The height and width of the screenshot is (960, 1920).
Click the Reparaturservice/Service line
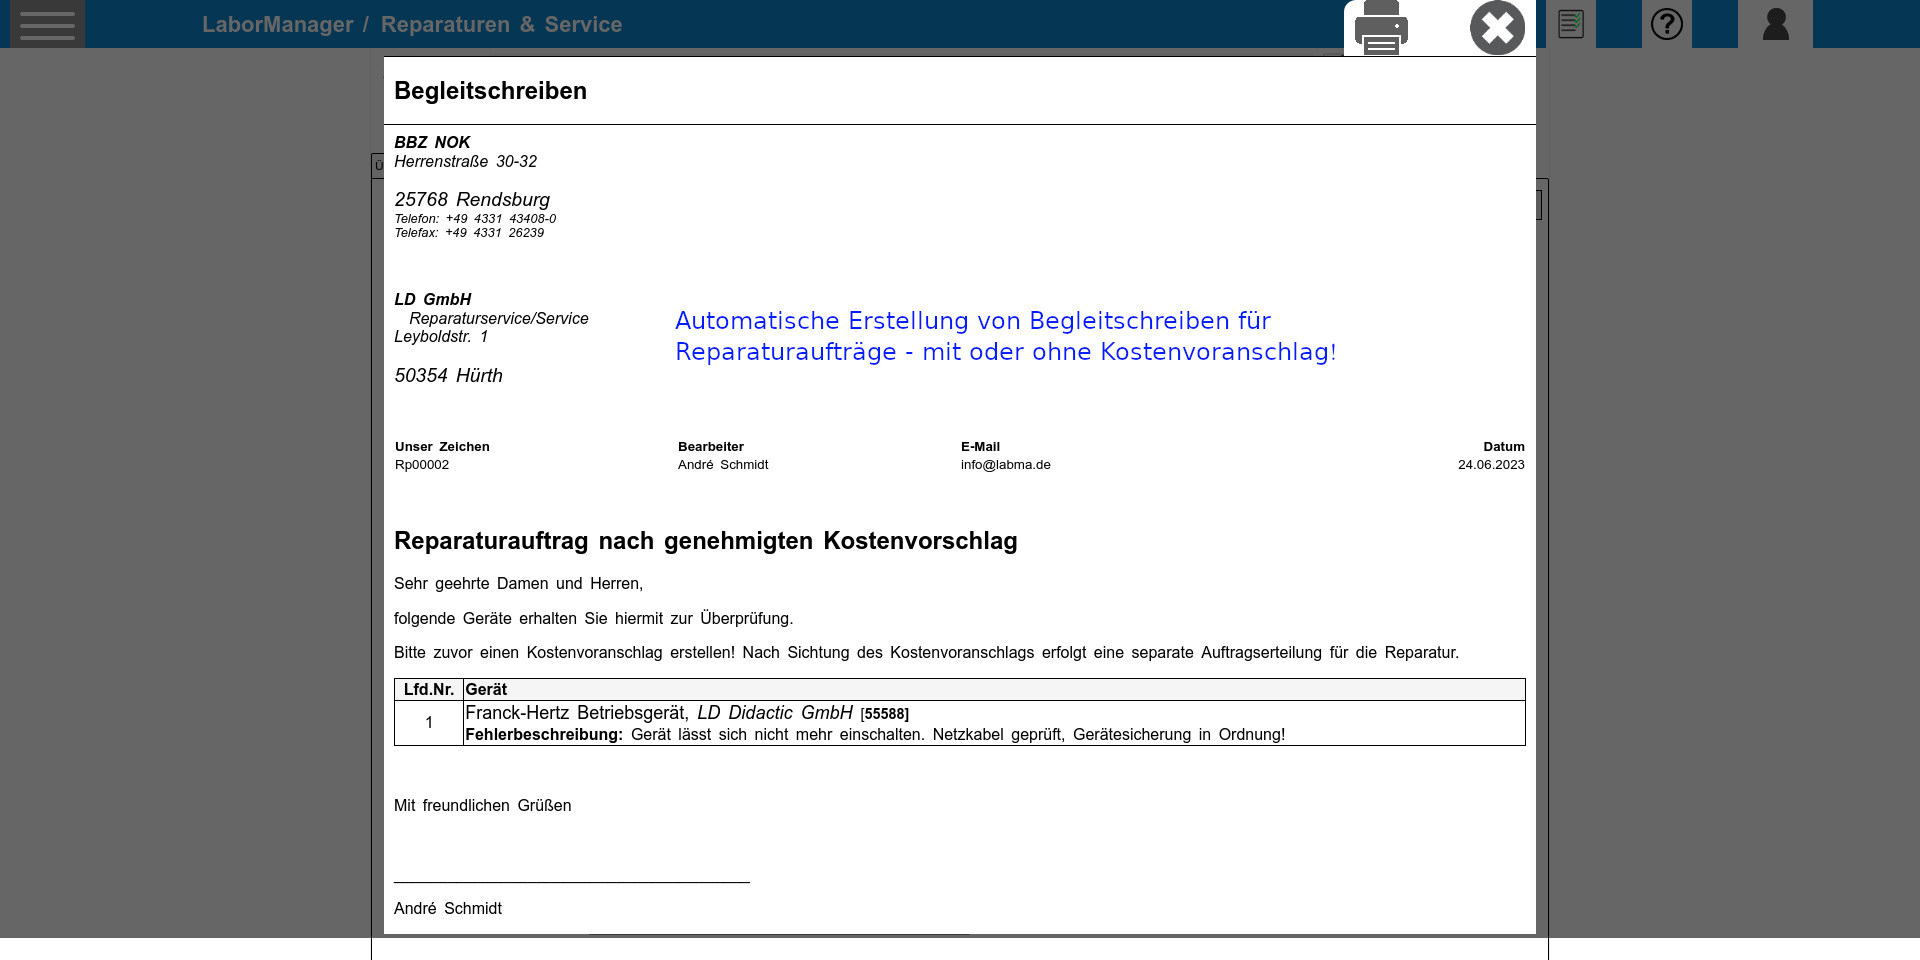pyautogui.click(x=499, y=318)
